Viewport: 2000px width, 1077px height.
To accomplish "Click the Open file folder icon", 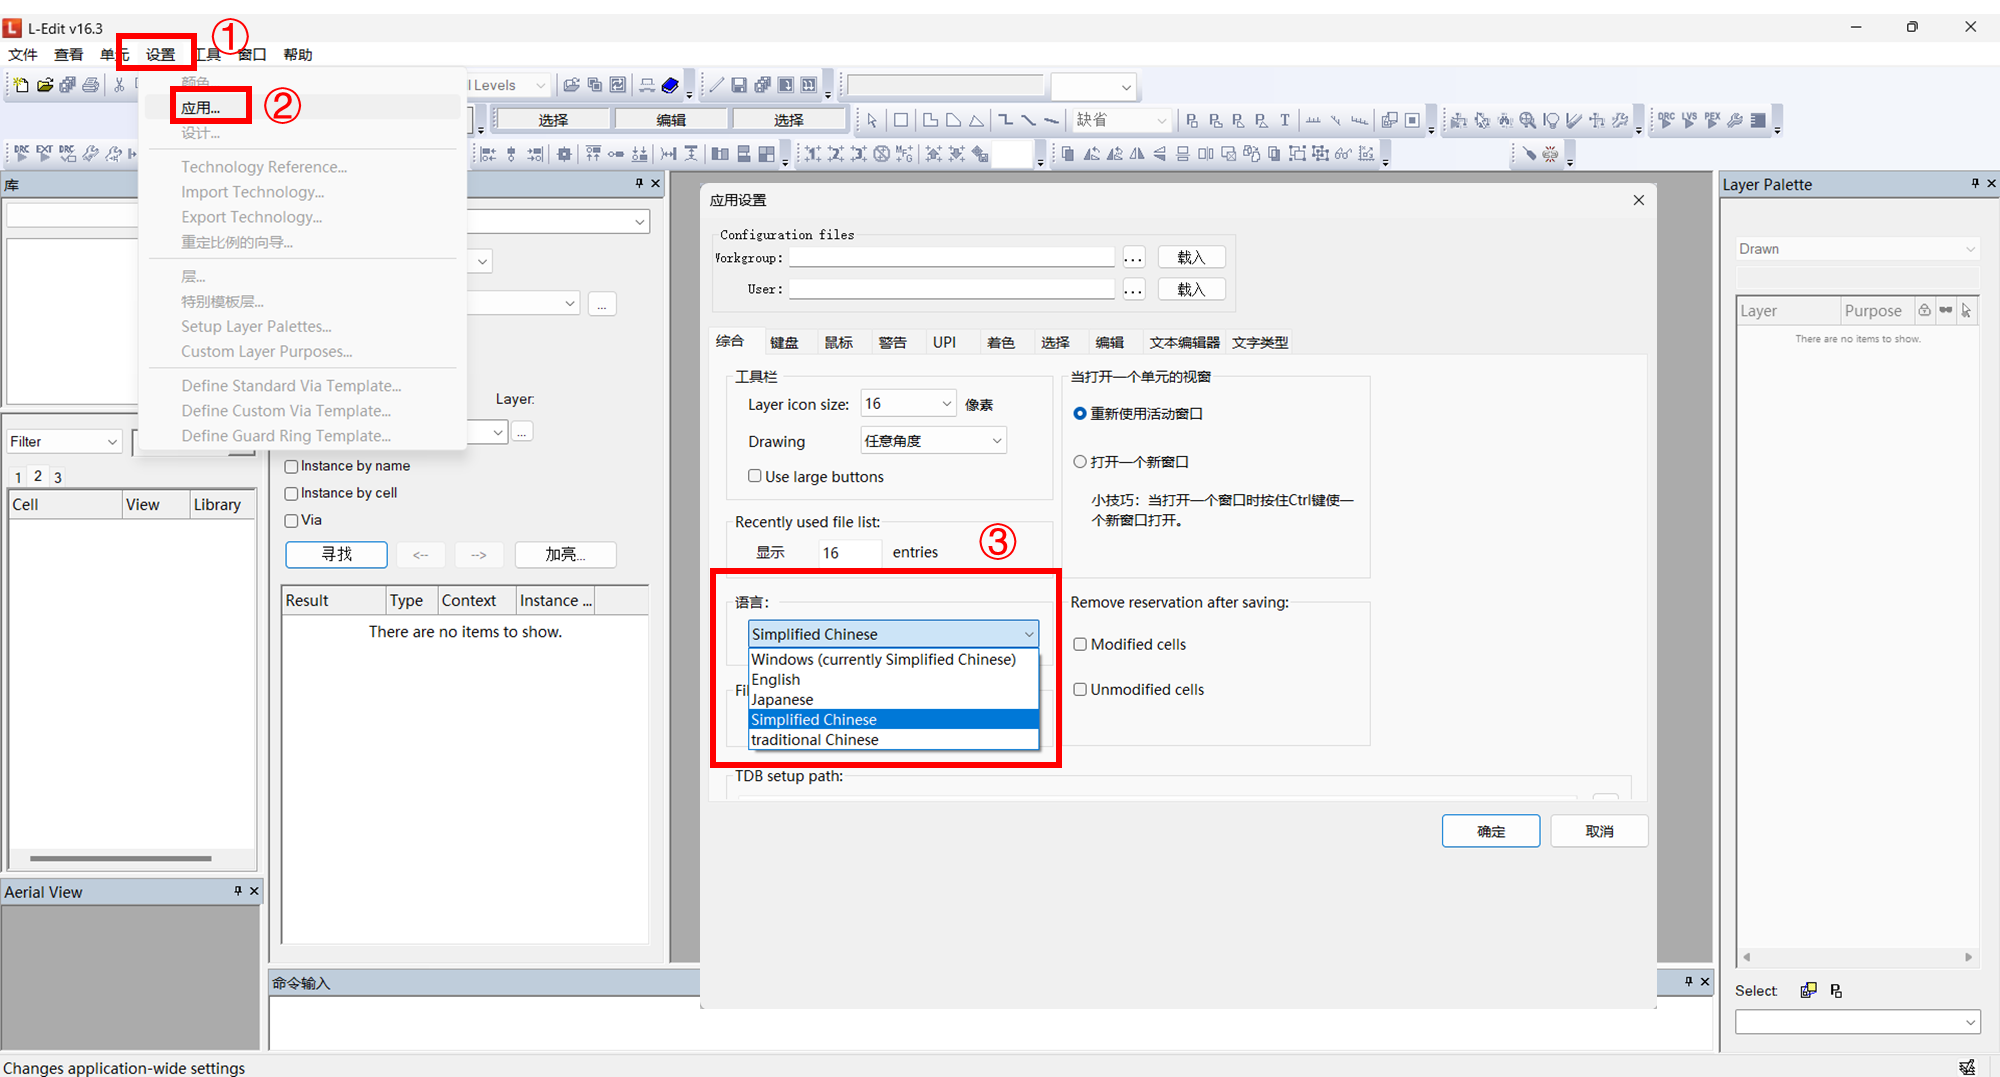I will coord(45,85).
